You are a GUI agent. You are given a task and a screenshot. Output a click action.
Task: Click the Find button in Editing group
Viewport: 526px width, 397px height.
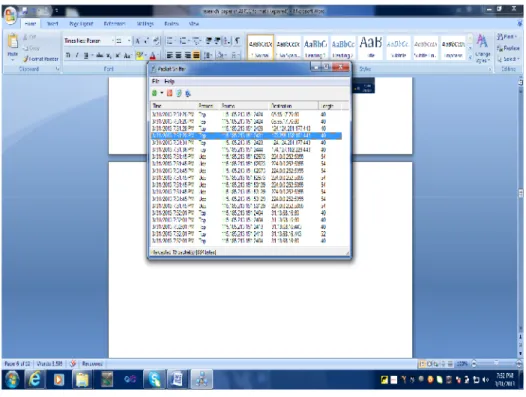(x=507, y=37)
